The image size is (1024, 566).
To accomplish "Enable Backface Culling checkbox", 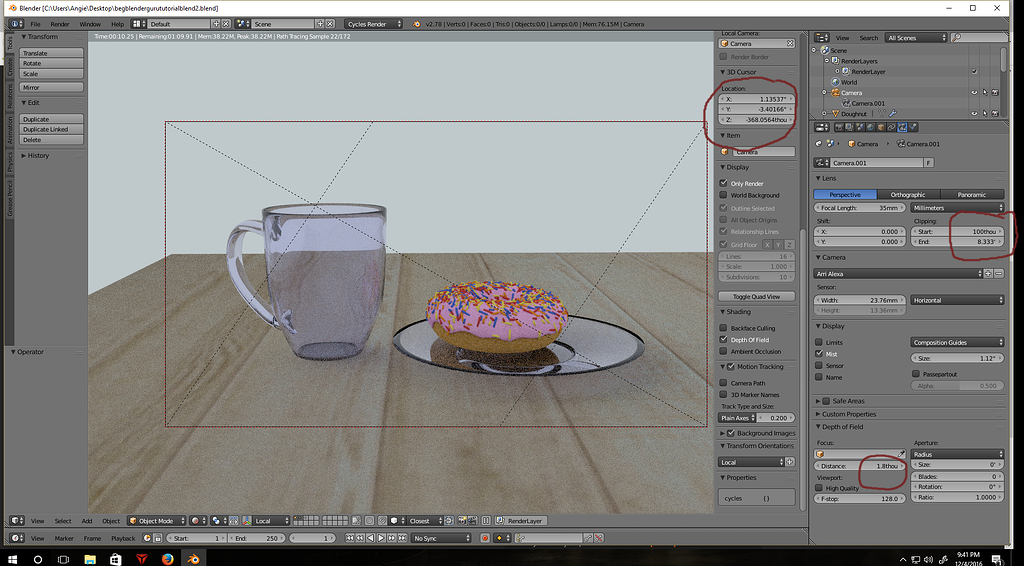I will (x=724, y=328).
